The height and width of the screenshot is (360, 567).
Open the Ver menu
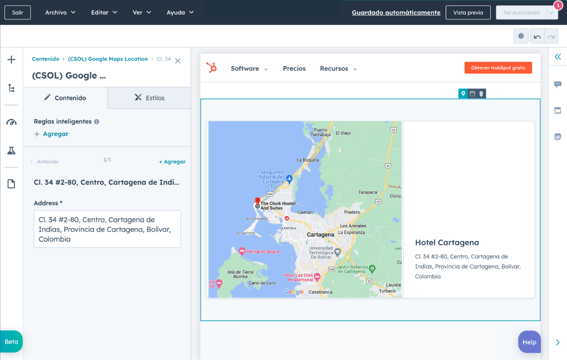tap(141, 12)
